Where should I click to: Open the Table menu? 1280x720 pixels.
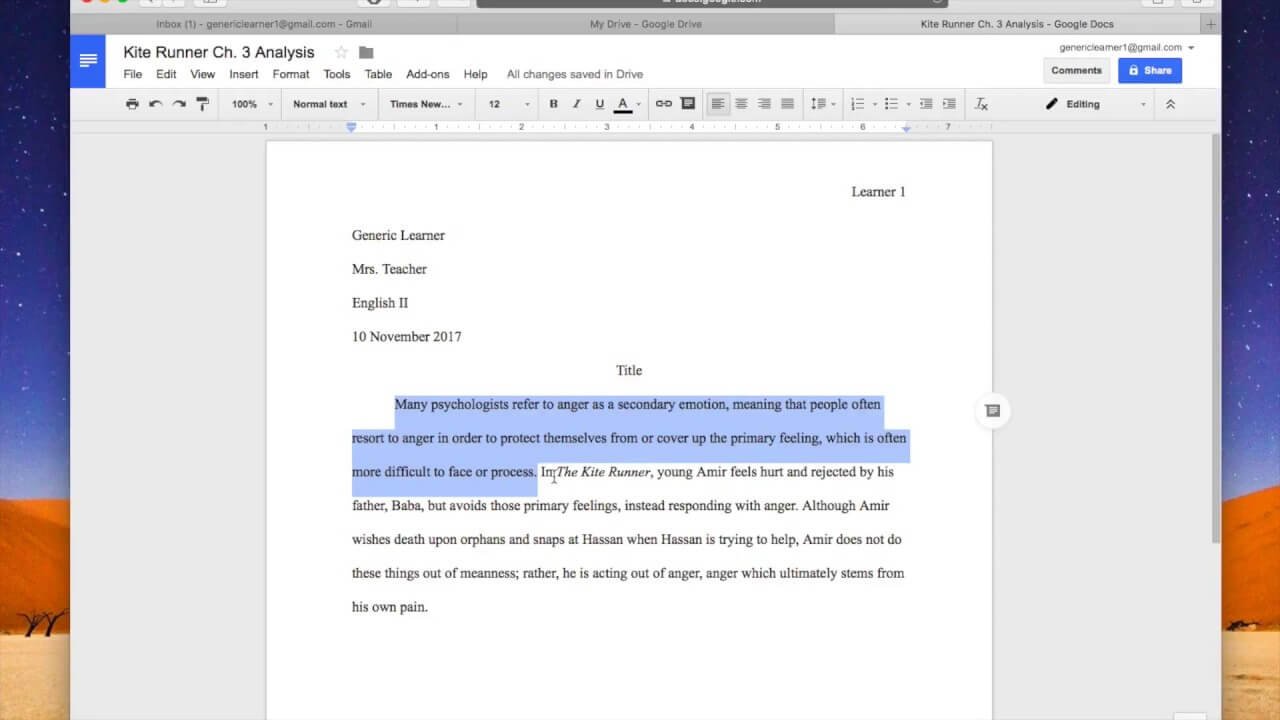click(x=378, y=74)
